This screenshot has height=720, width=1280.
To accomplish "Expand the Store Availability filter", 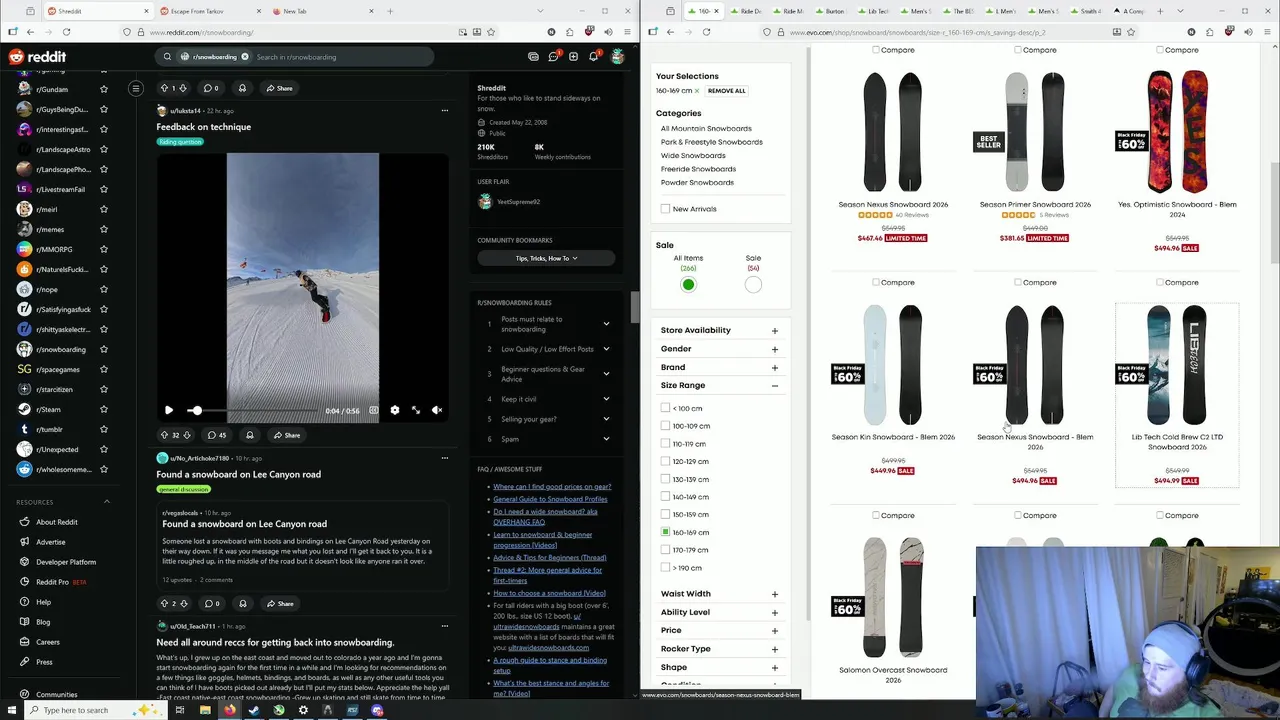I will [775, 330].
